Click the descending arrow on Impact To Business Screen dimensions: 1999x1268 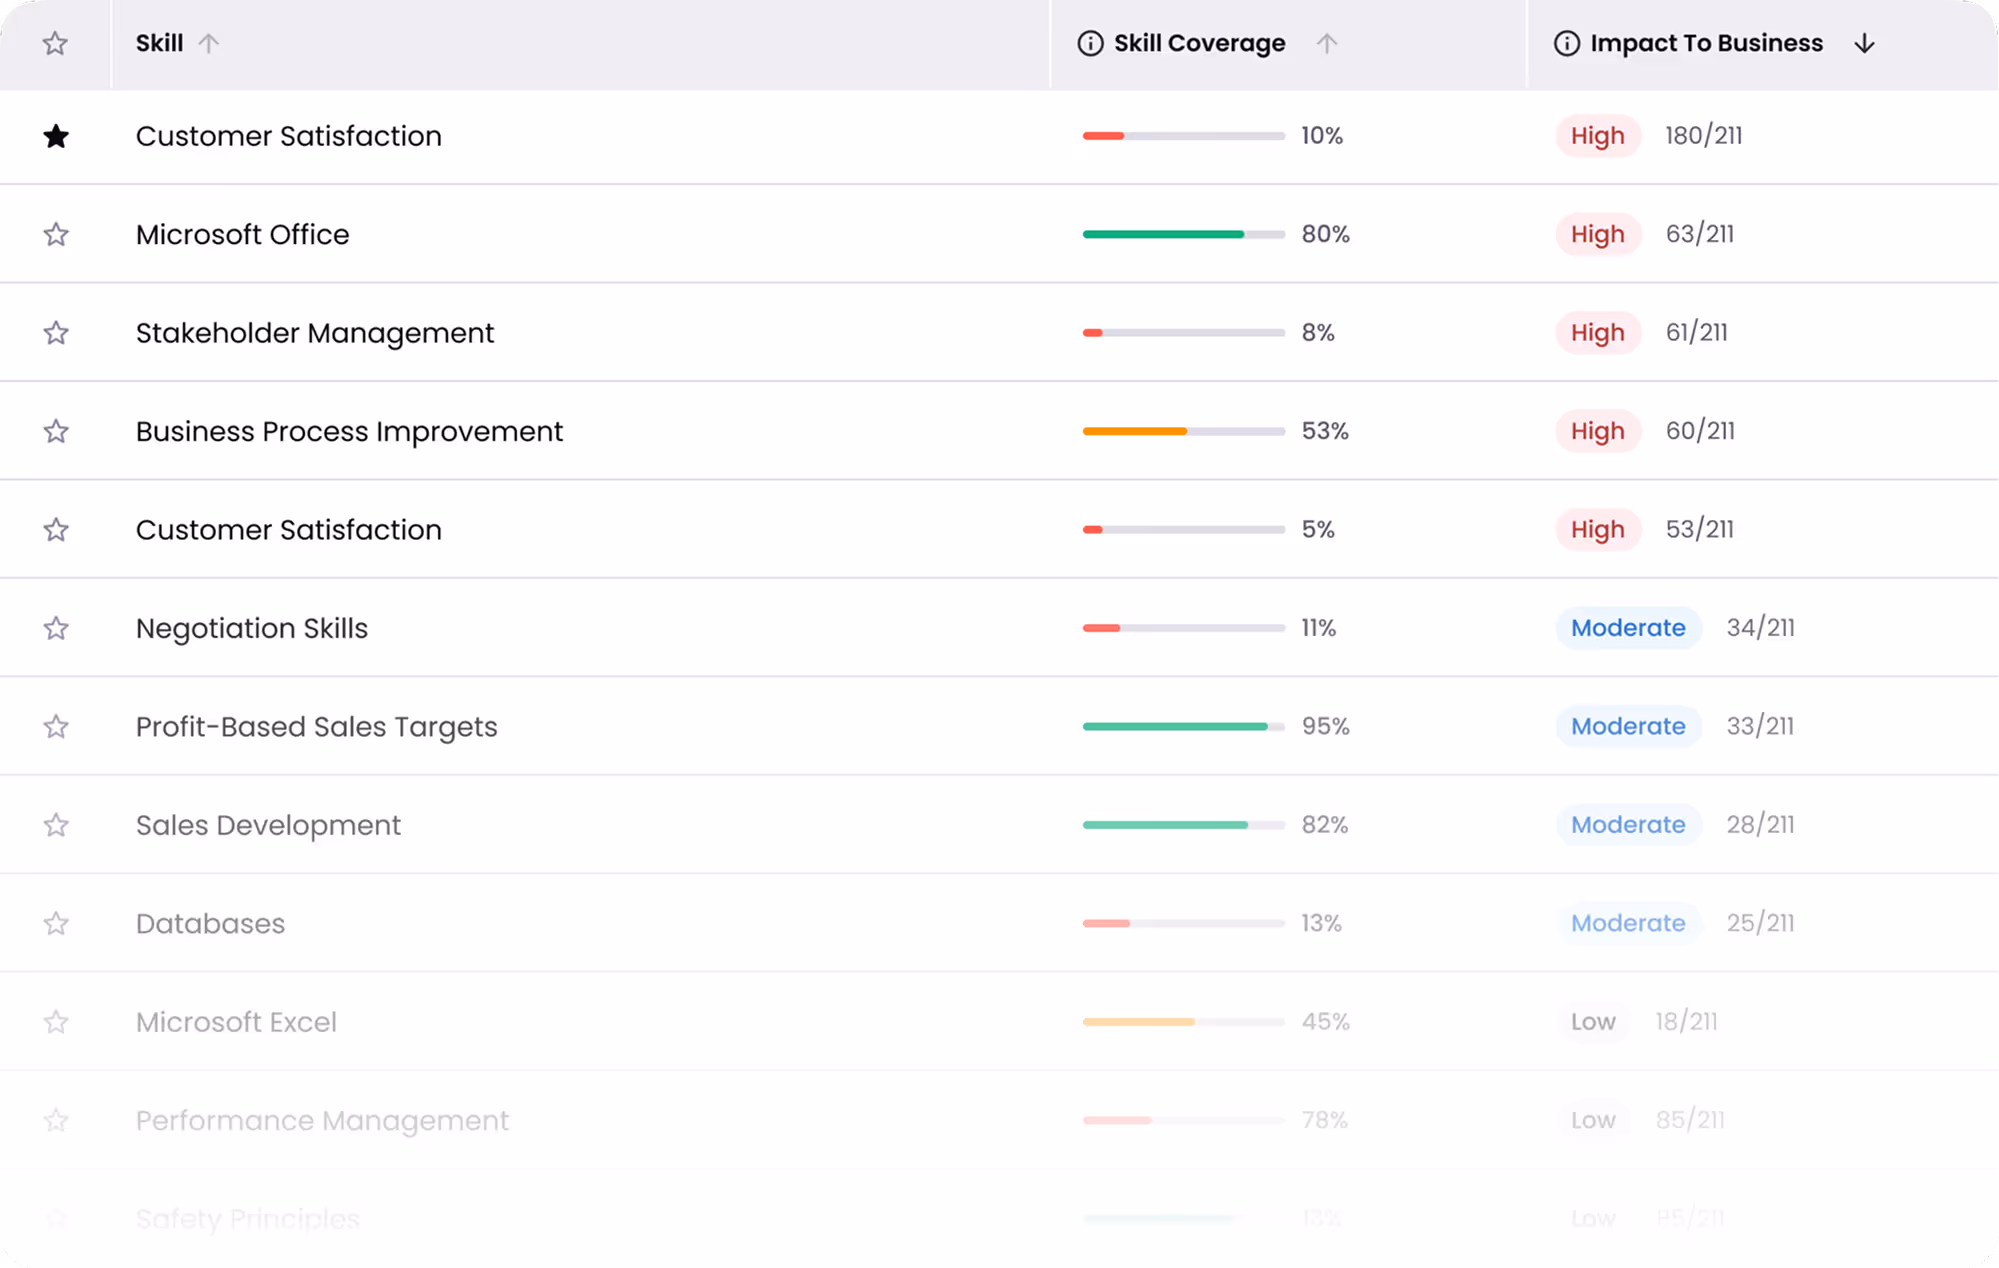tap(1865, 43)
